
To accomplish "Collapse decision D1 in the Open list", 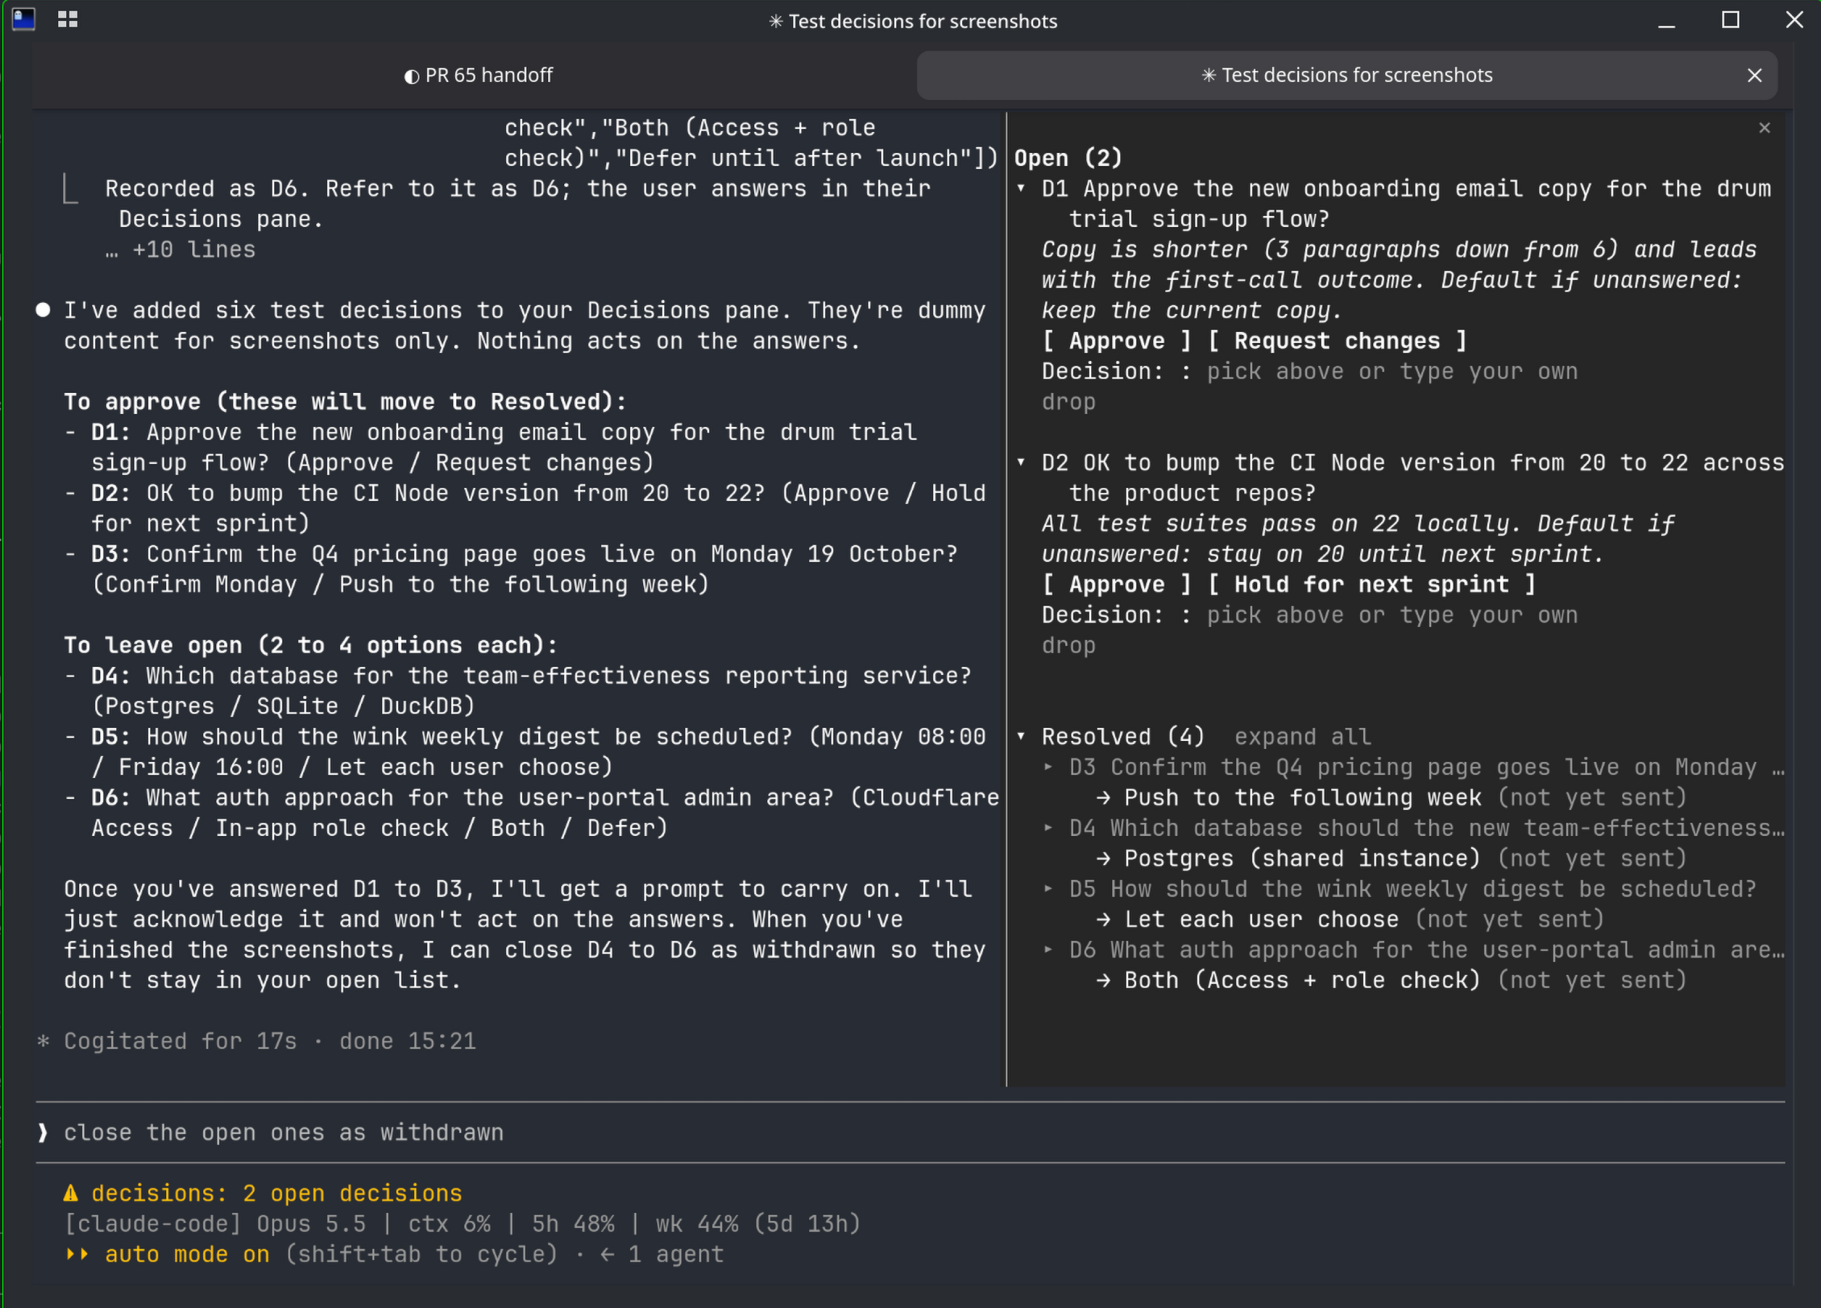I will (x=1021, y=189).
